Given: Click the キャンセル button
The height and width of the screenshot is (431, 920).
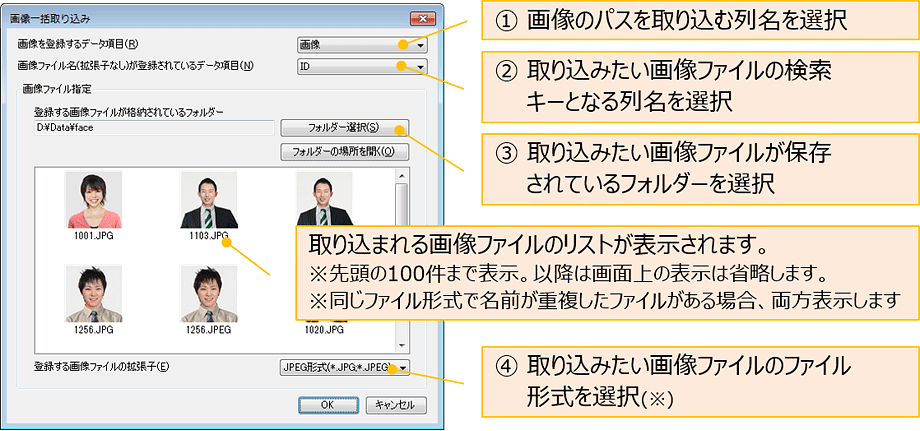Looking at the screenshot, I should 396,405.
